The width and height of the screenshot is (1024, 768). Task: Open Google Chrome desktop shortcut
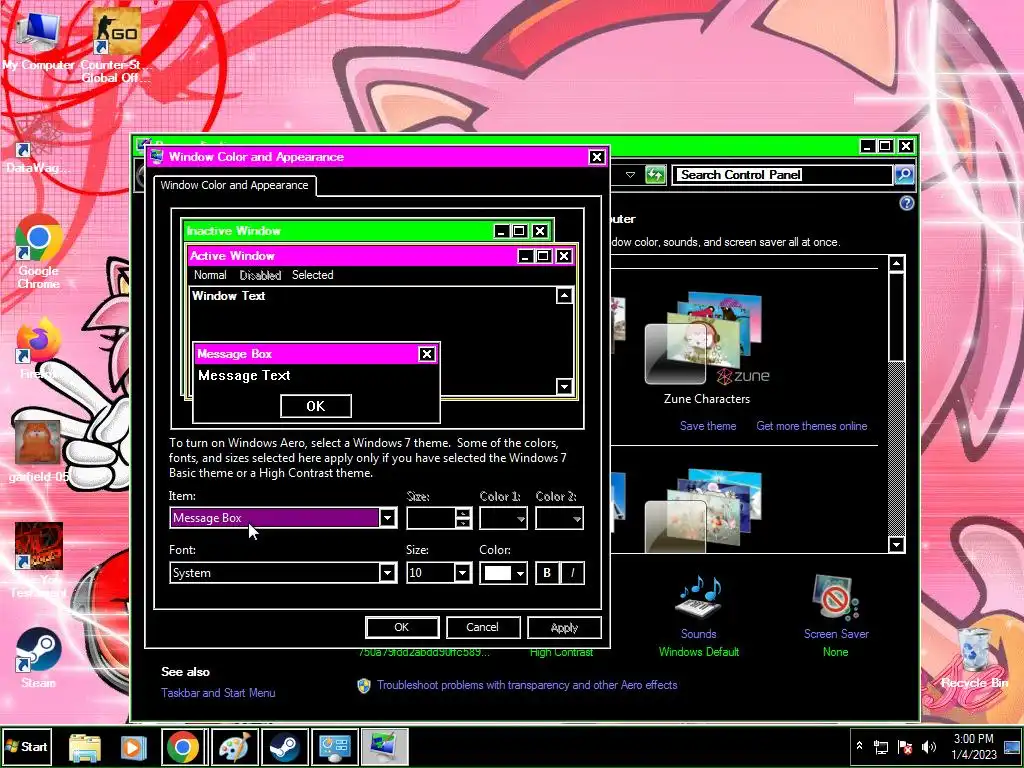[39, 251]
